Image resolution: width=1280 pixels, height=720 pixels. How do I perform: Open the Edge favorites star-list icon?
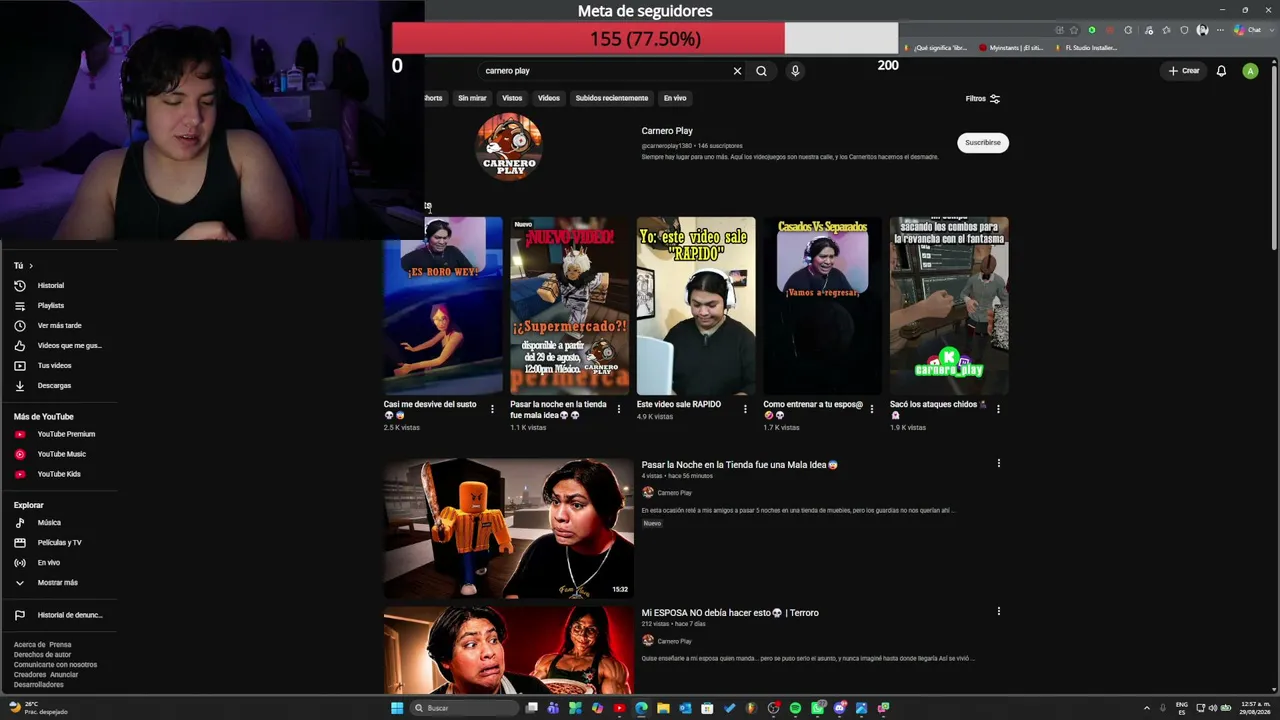click(x=1166, y=30)
